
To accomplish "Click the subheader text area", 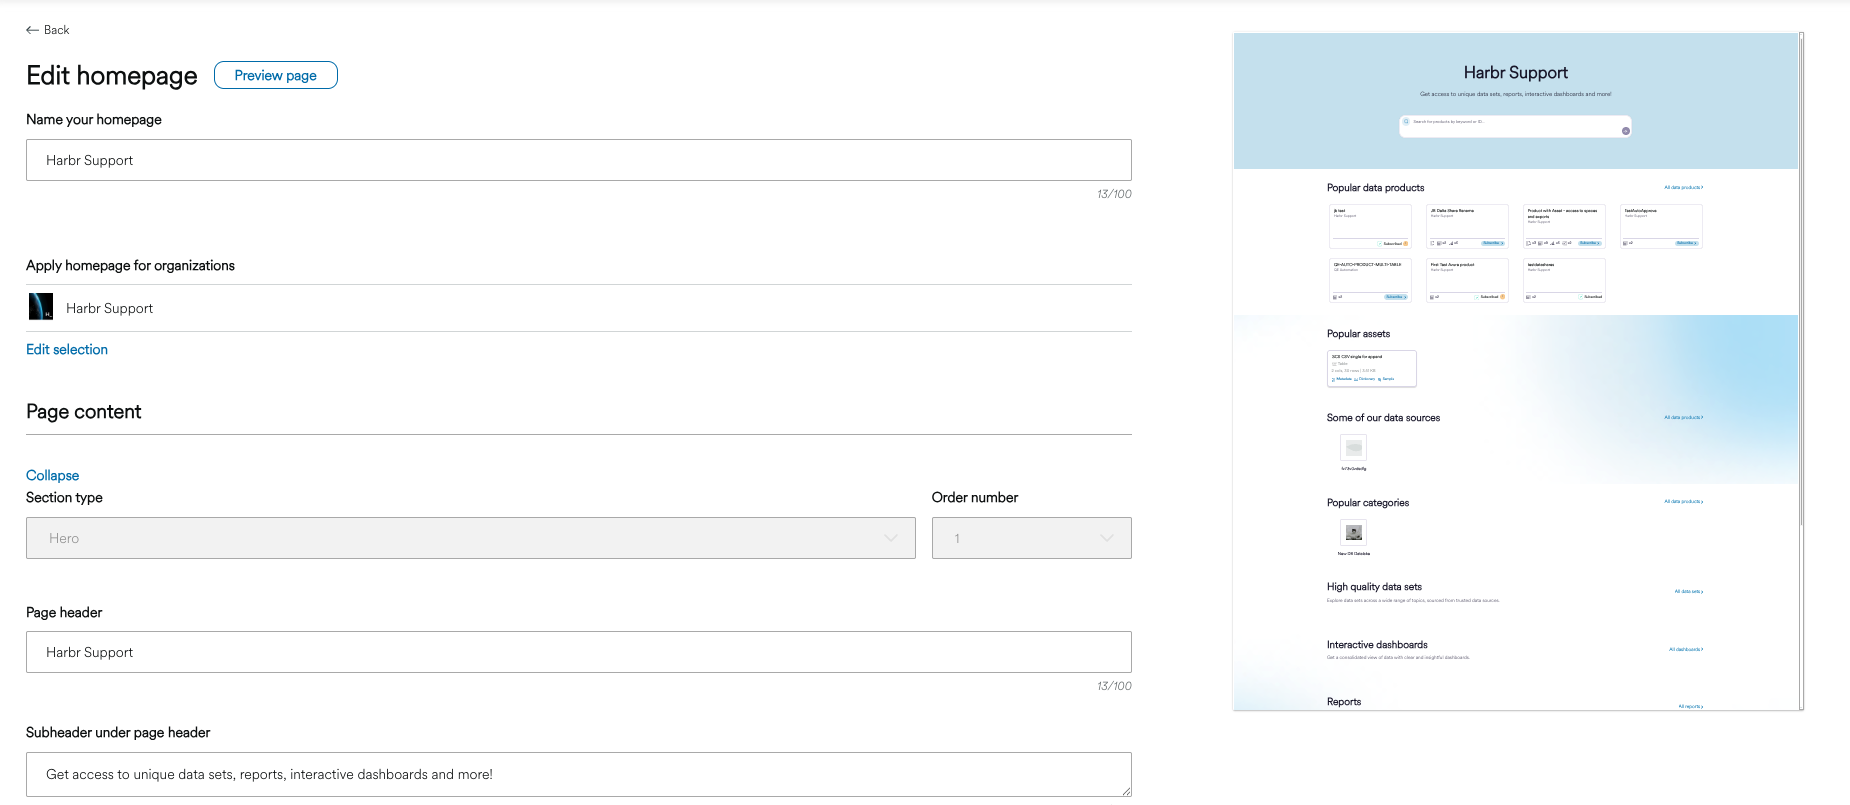I will point(578,774).
